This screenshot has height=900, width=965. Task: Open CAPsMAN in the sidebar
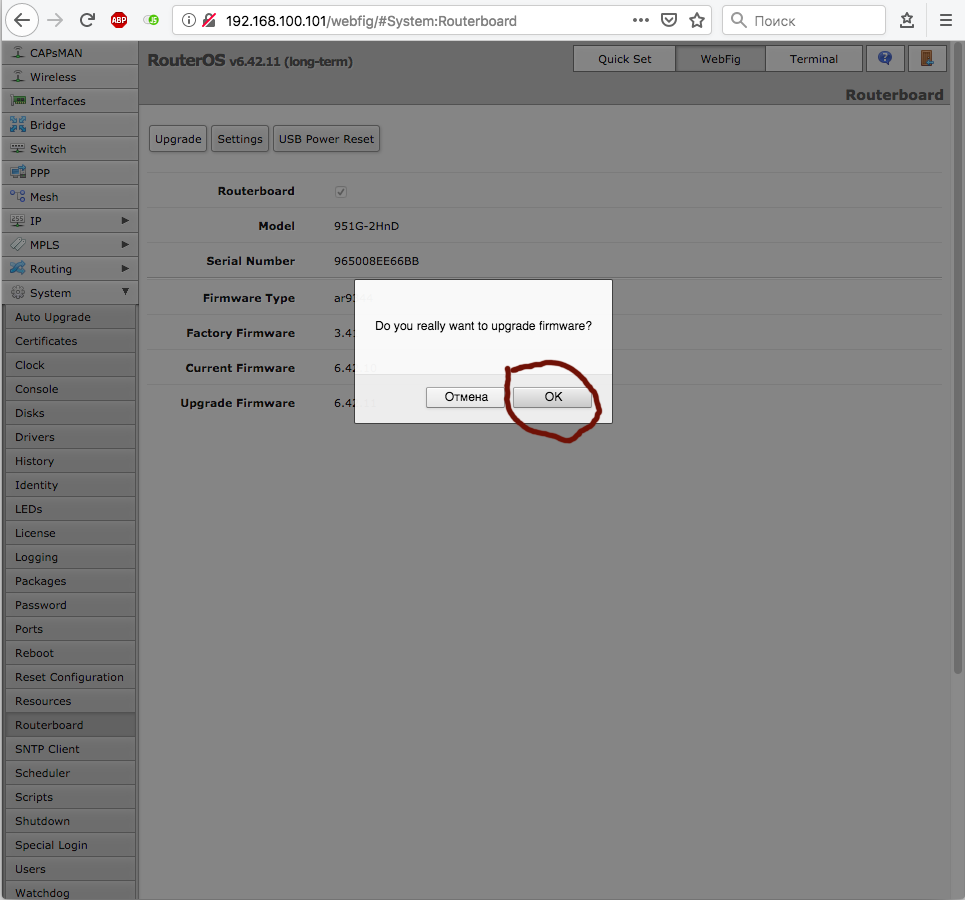point(70,53)
